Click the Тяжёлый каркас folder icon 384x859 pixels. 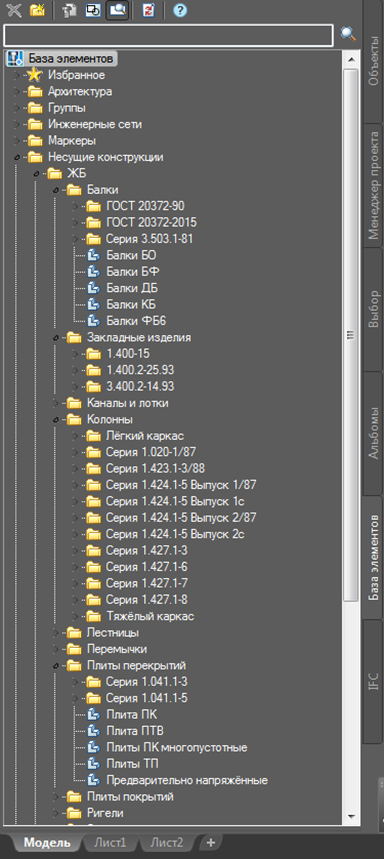point(94,616)
